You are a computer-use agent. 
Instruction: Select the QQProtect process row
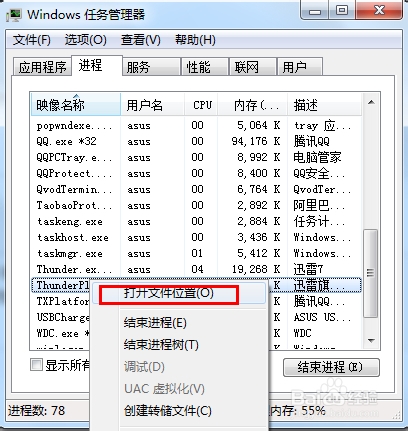point(196,173)
